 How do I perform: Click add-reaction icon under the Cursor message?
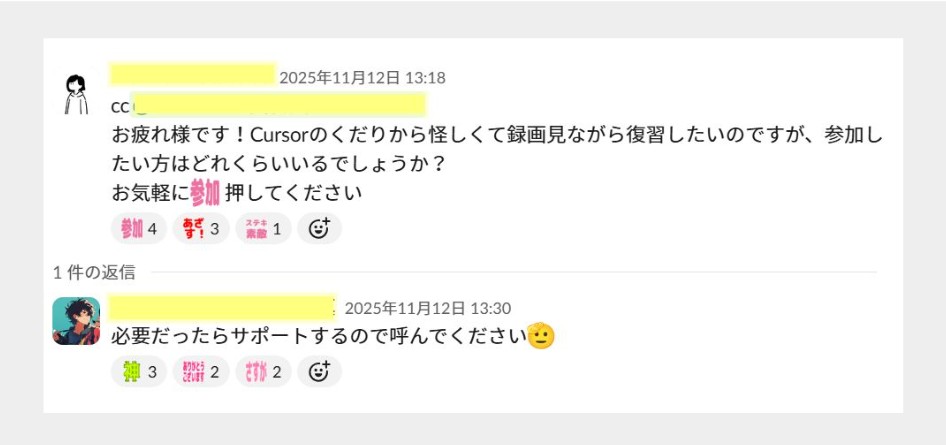click(x=319, y=229)
